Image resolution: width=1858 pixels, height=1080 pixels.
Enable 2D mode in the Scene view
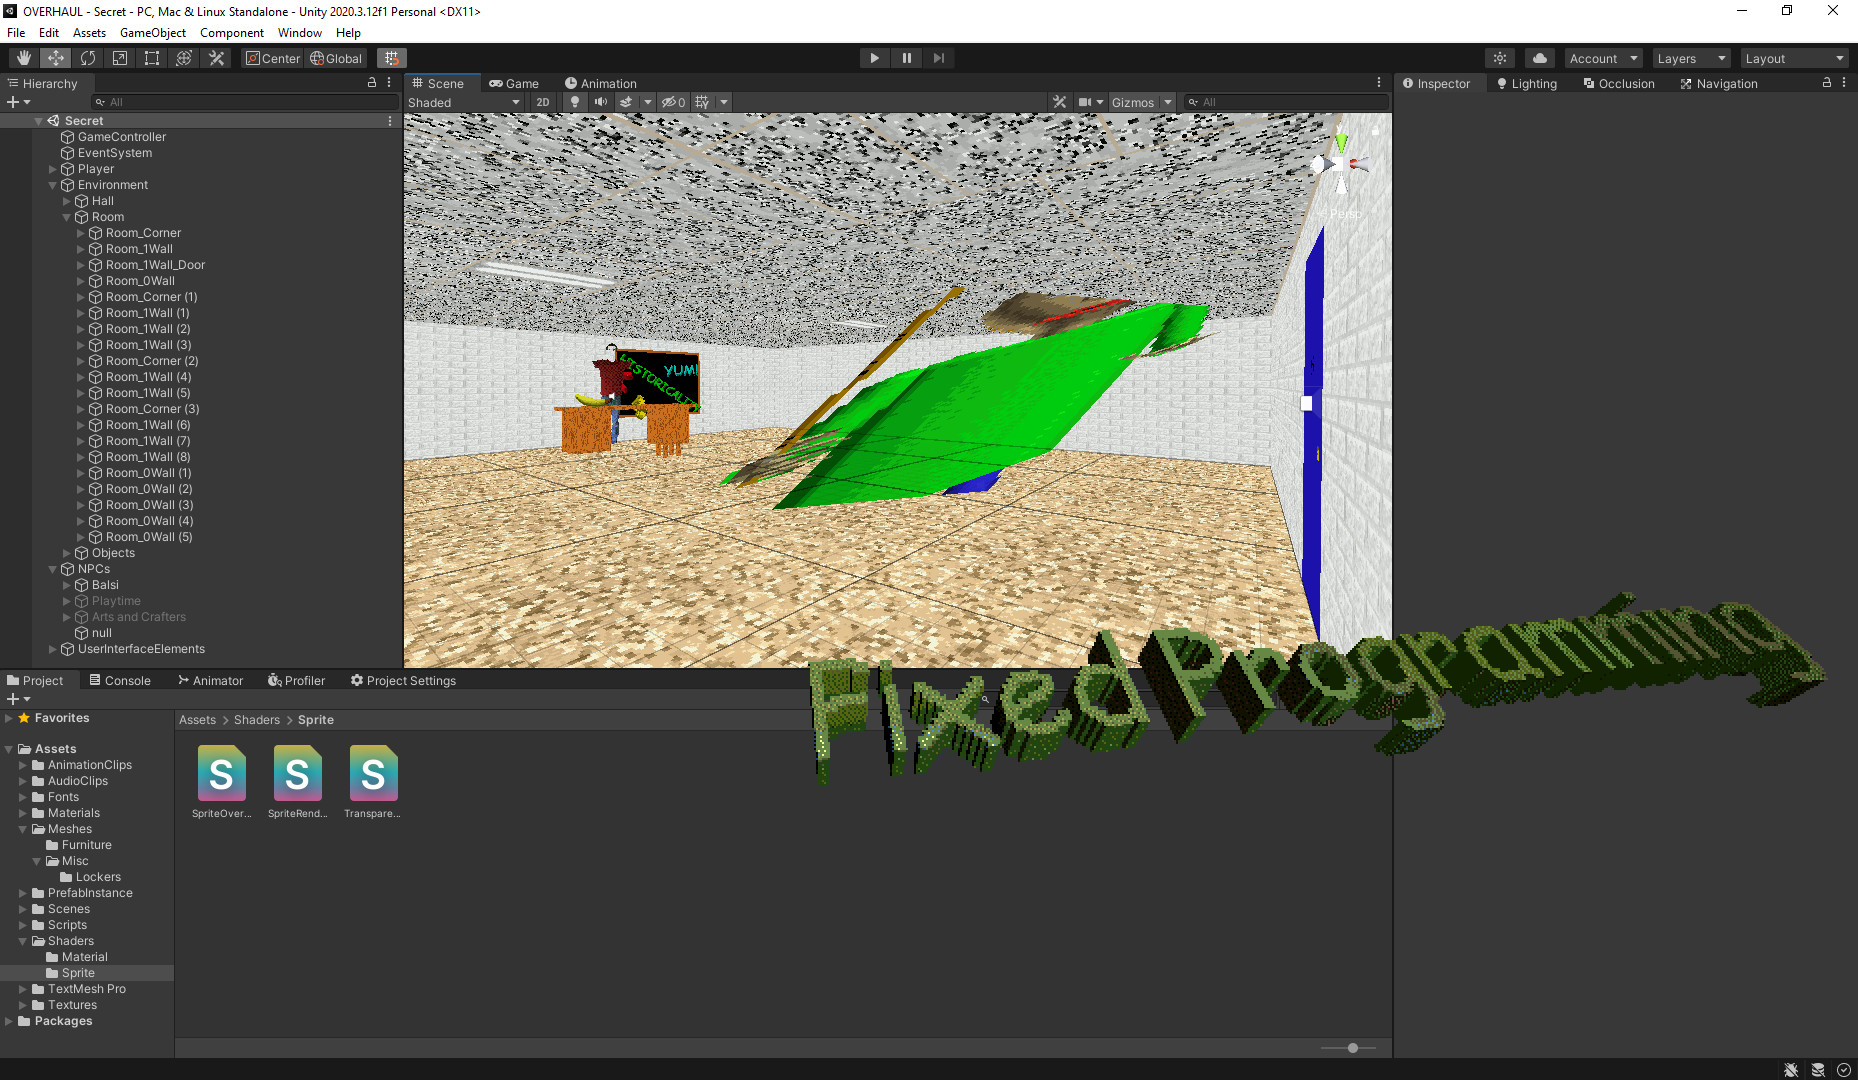point(543,102)
